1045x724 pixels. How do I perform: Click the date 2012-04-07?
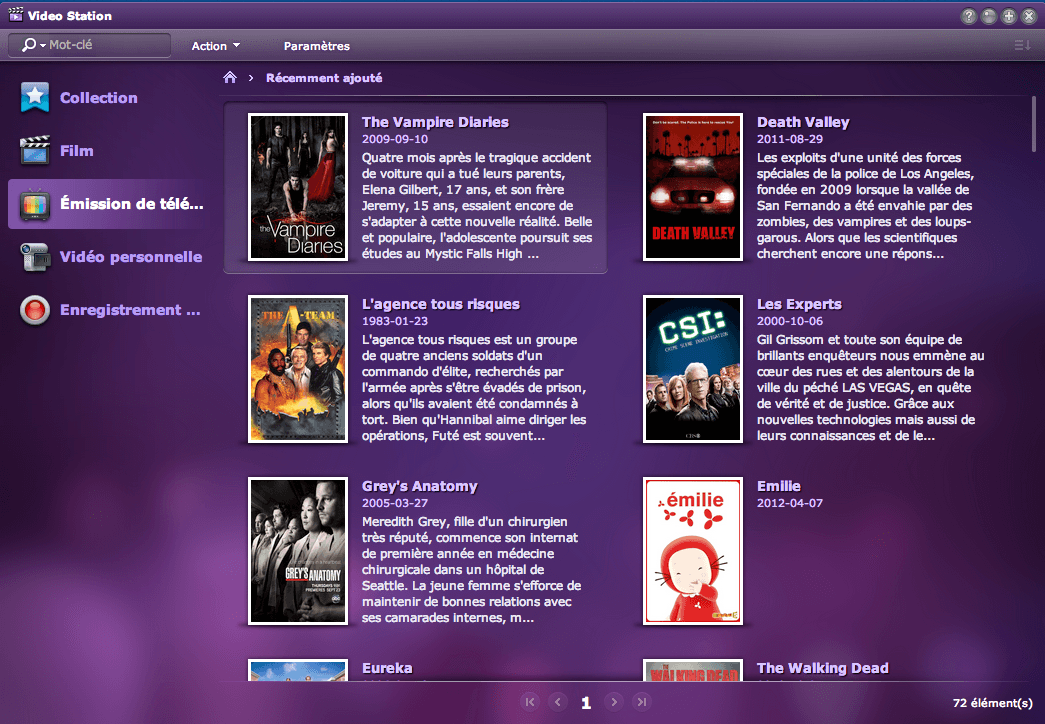click(790, 503)
